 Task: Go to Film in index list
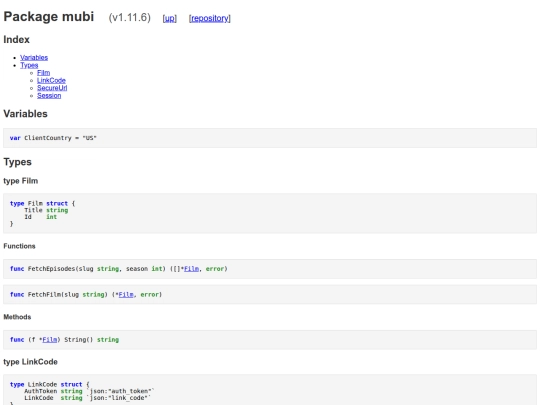(x=43, y=73)
